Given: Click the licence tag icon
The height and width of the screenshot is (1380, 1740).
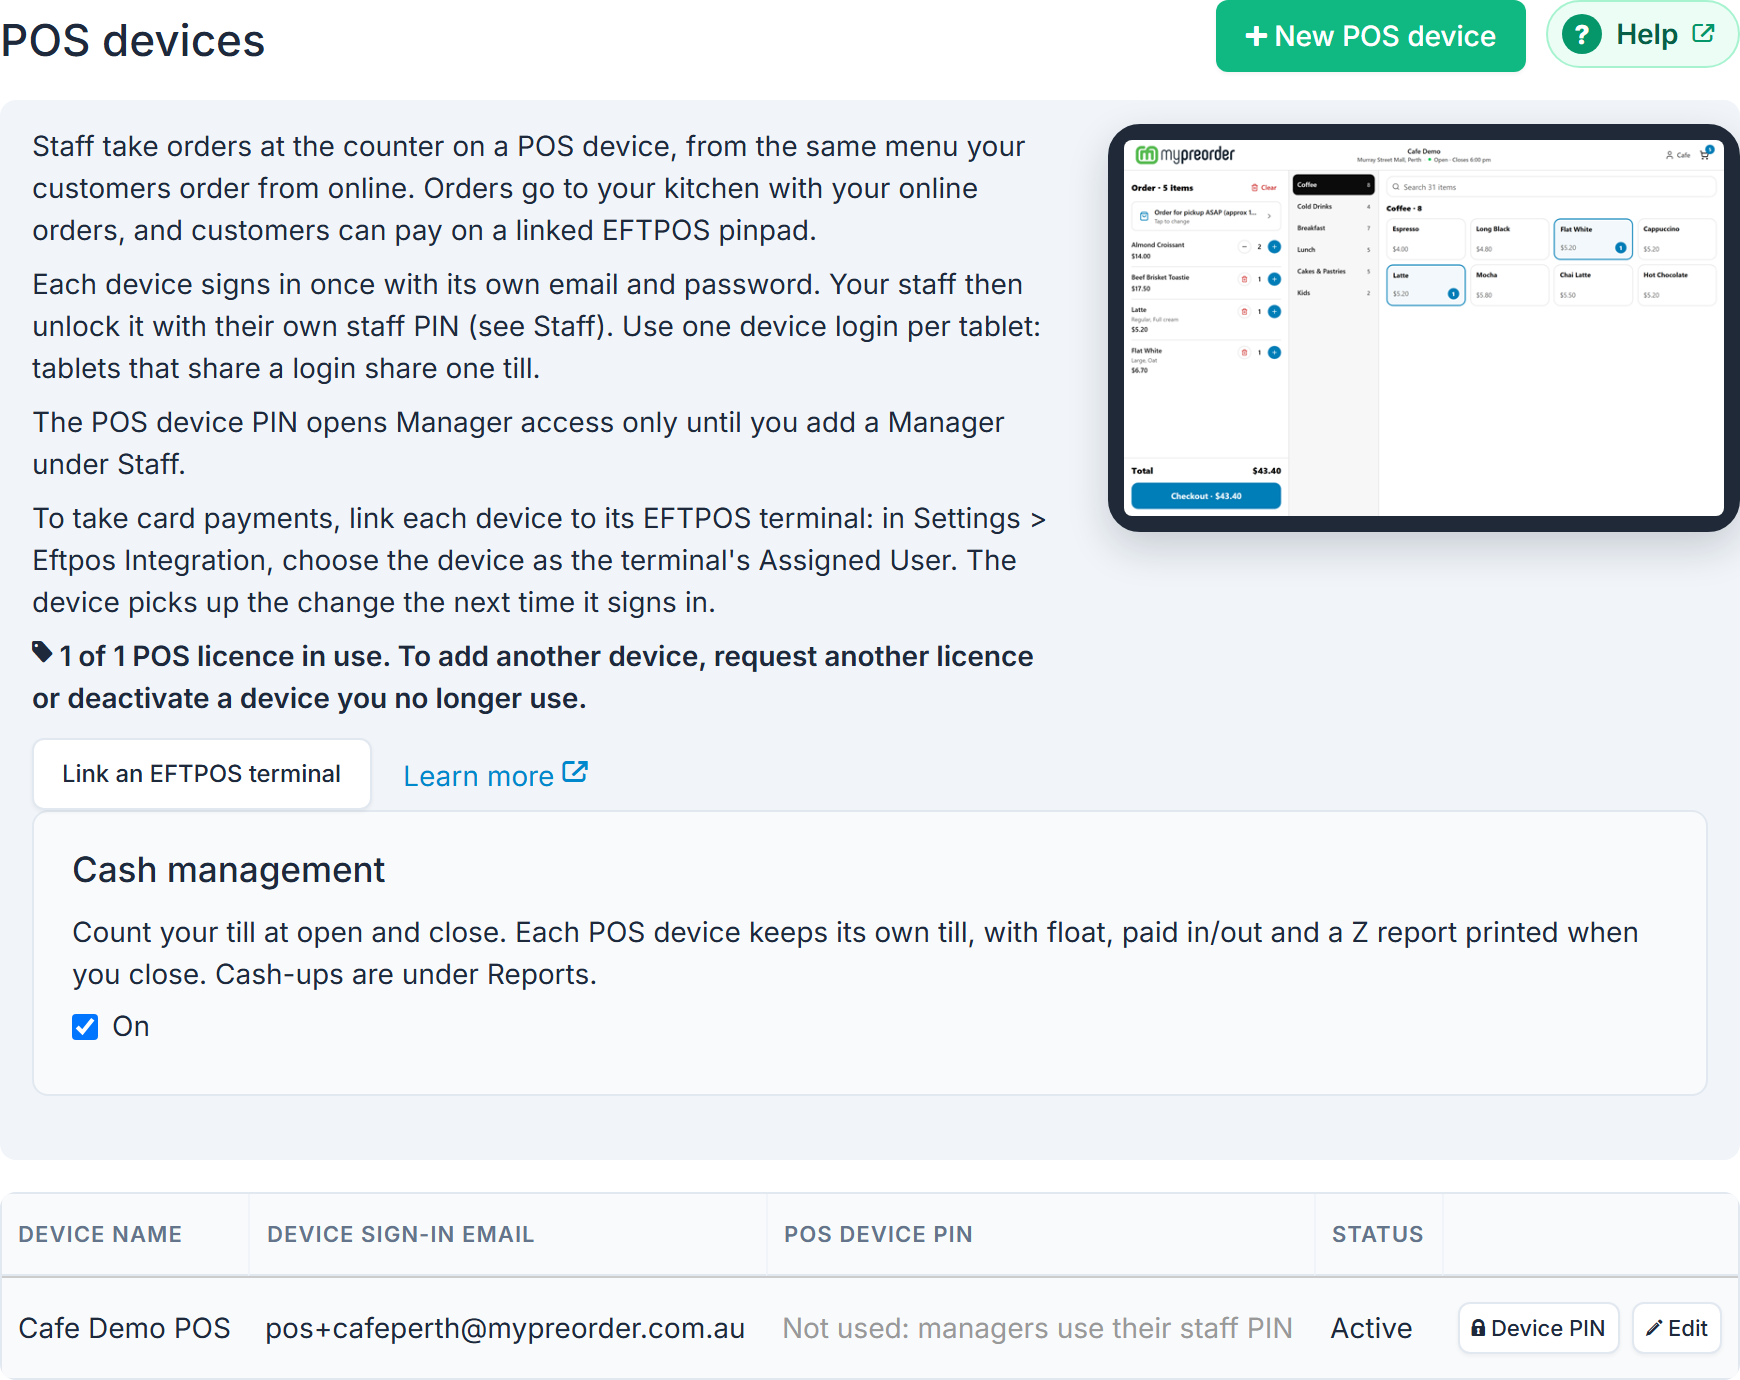Looking at the screenshot, I should pos(42,653).
